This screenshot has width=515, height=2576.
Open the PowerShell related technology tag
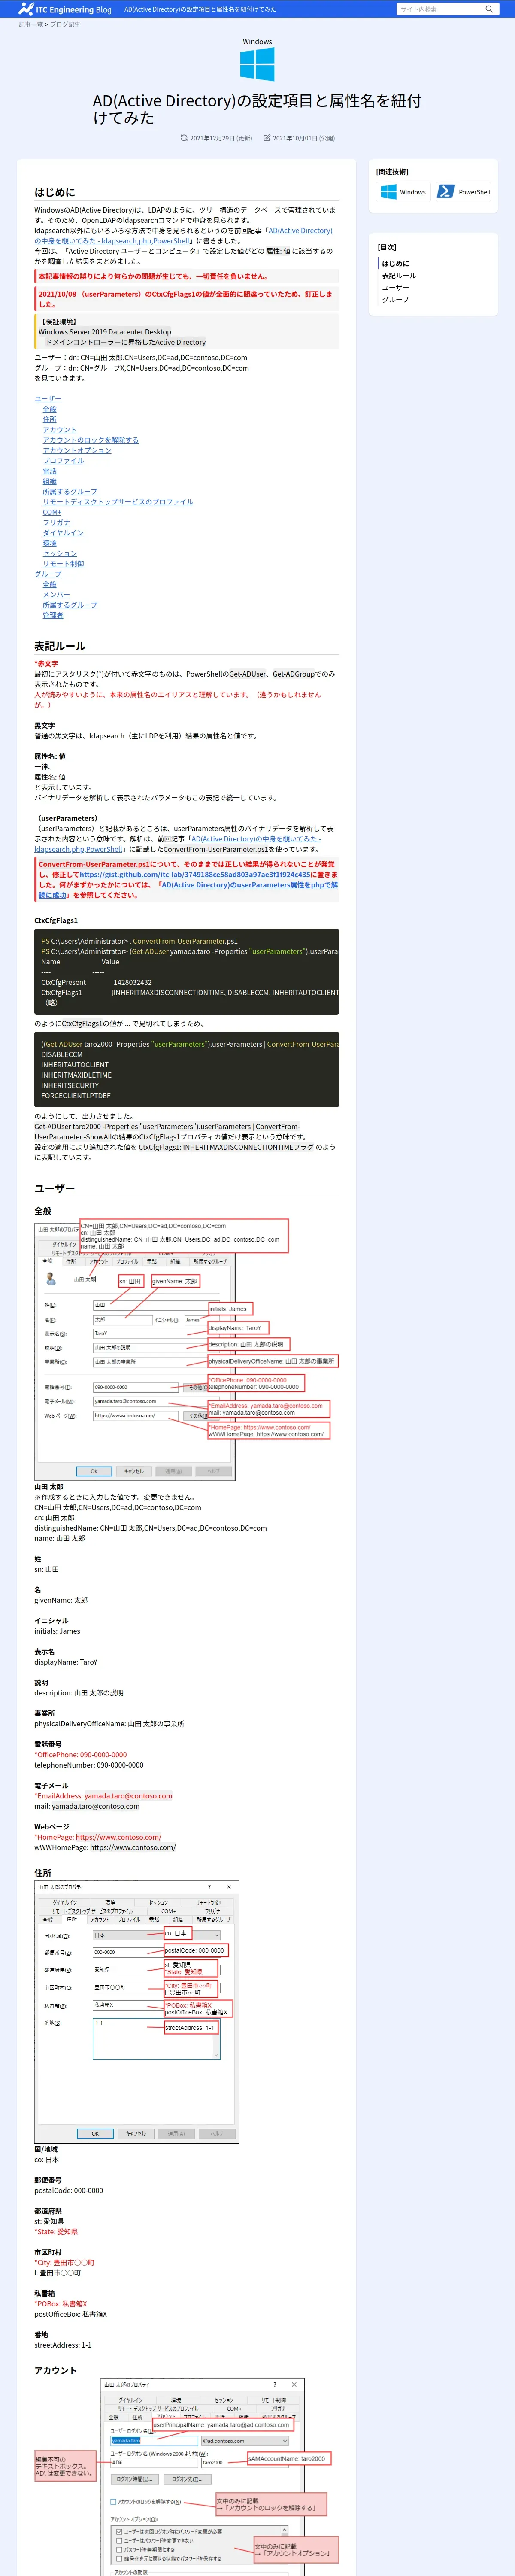pyautogui.click(x=465, y=192)
